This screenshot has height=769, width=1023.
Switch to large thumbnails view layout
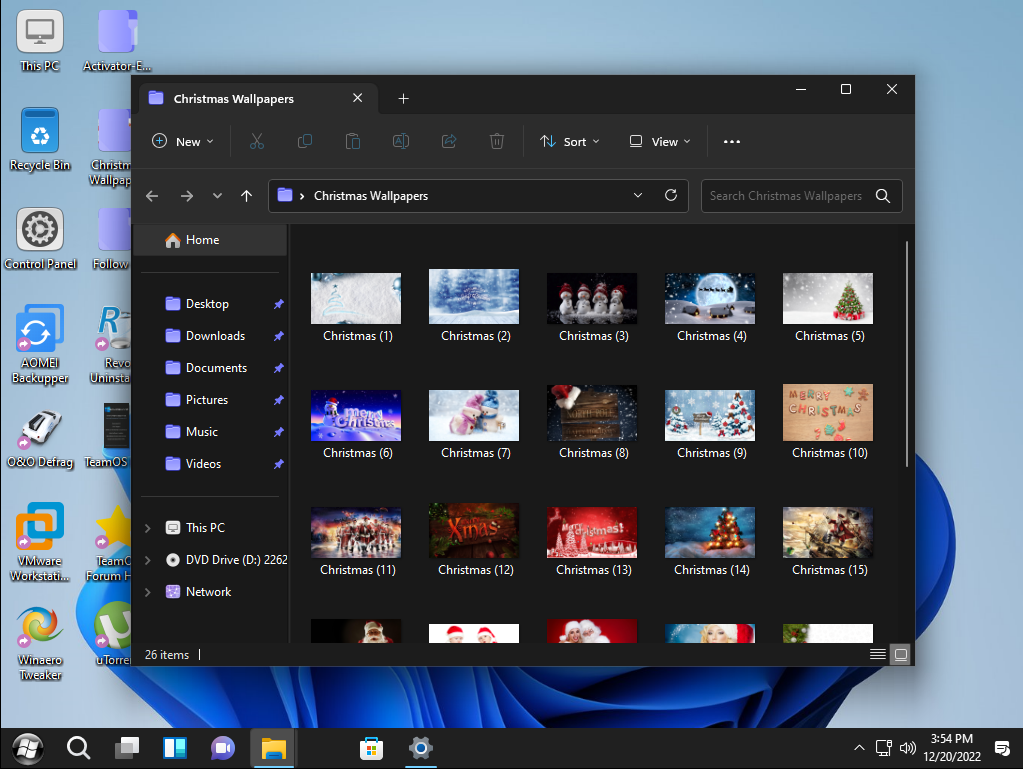(x=901, y=655)
